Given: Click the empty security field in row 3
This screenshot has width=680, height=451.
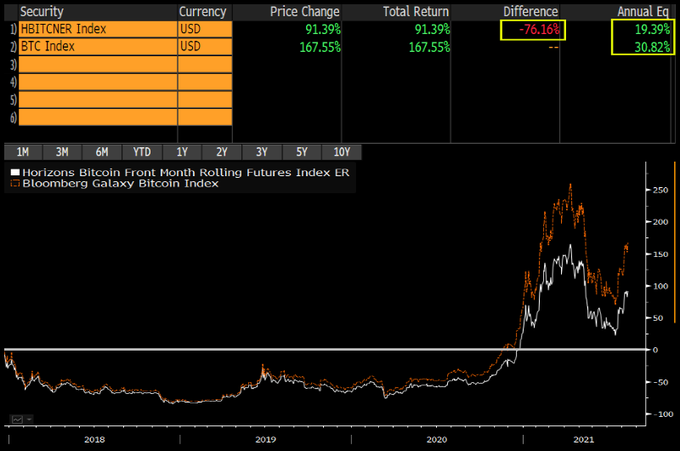Looking at the screenshot, I should coord(97,65).
